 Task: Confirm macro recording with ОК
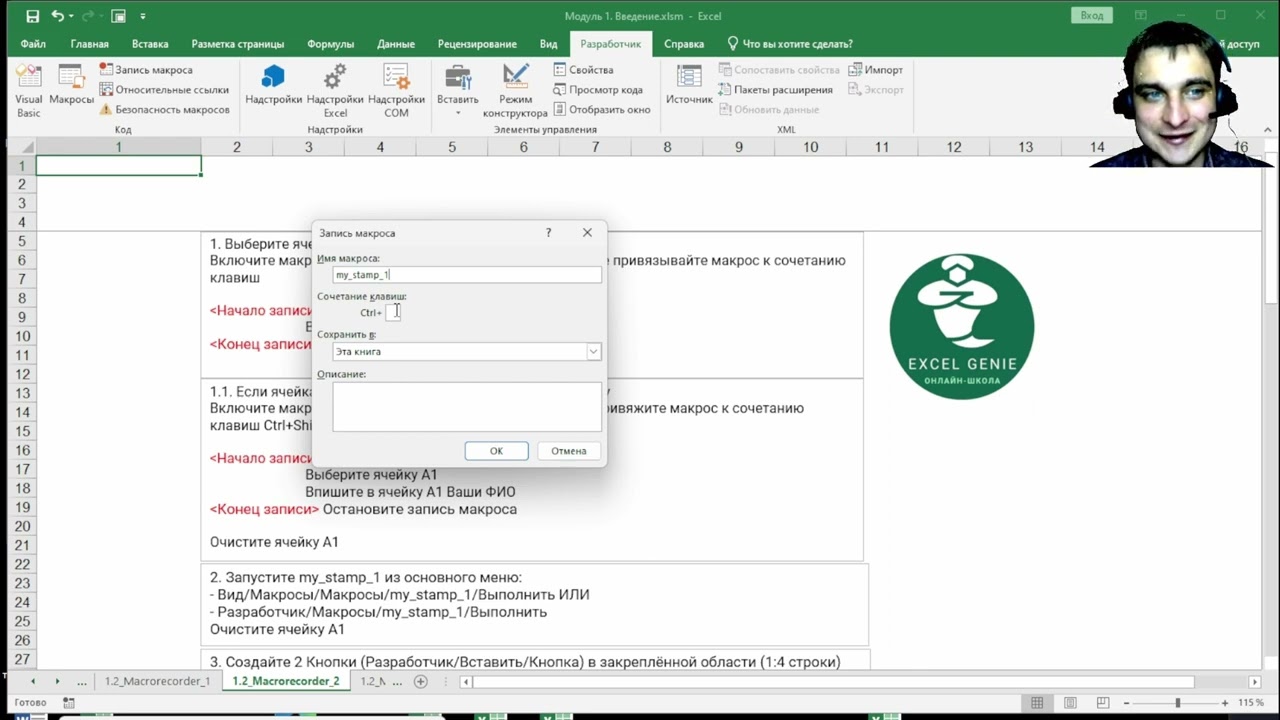click(496, 451)
